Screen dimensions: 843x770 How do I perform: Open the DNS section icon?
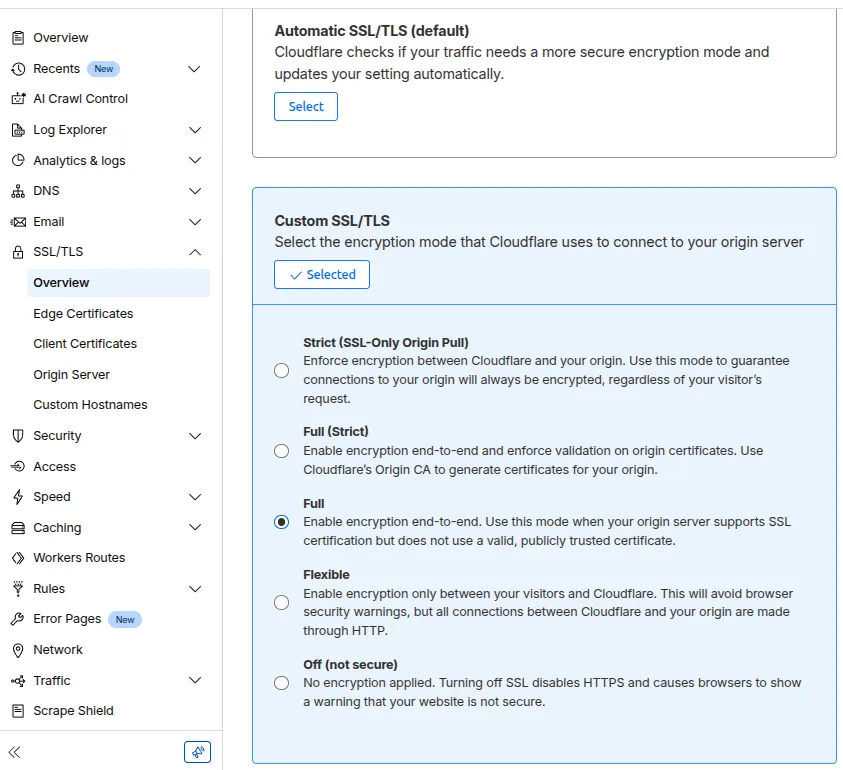pyautogui.click(x=16, y=190)
